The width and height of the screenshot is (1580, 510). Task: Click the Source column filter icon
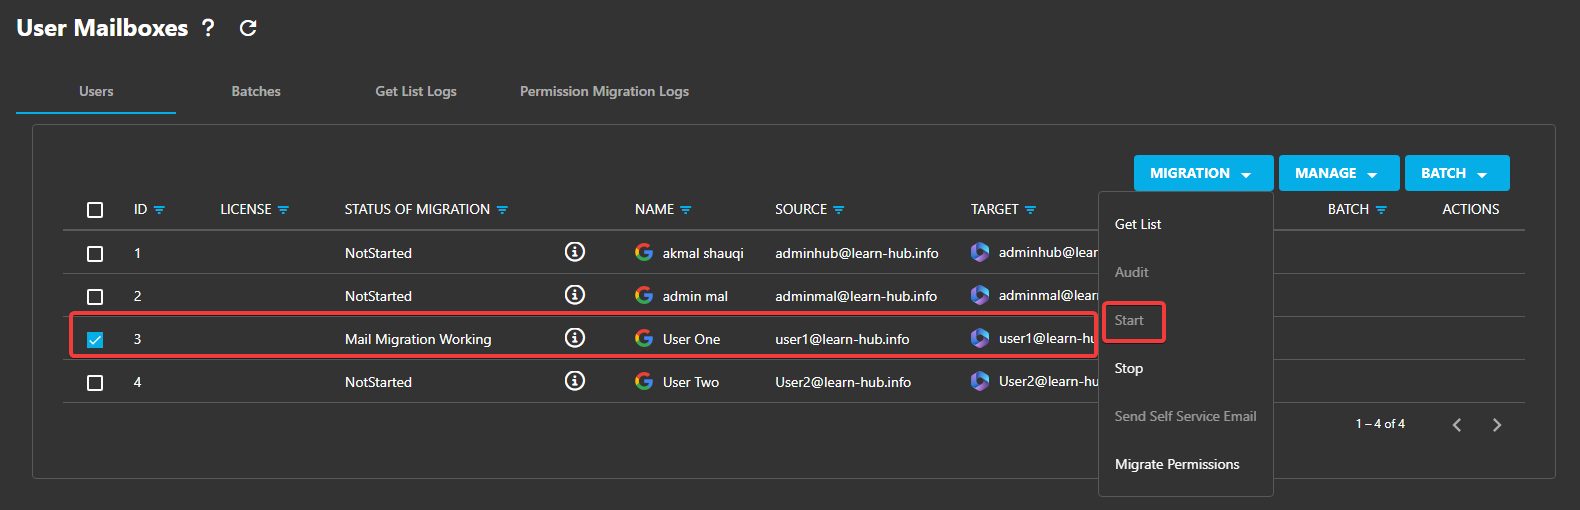tap(839, 210)
